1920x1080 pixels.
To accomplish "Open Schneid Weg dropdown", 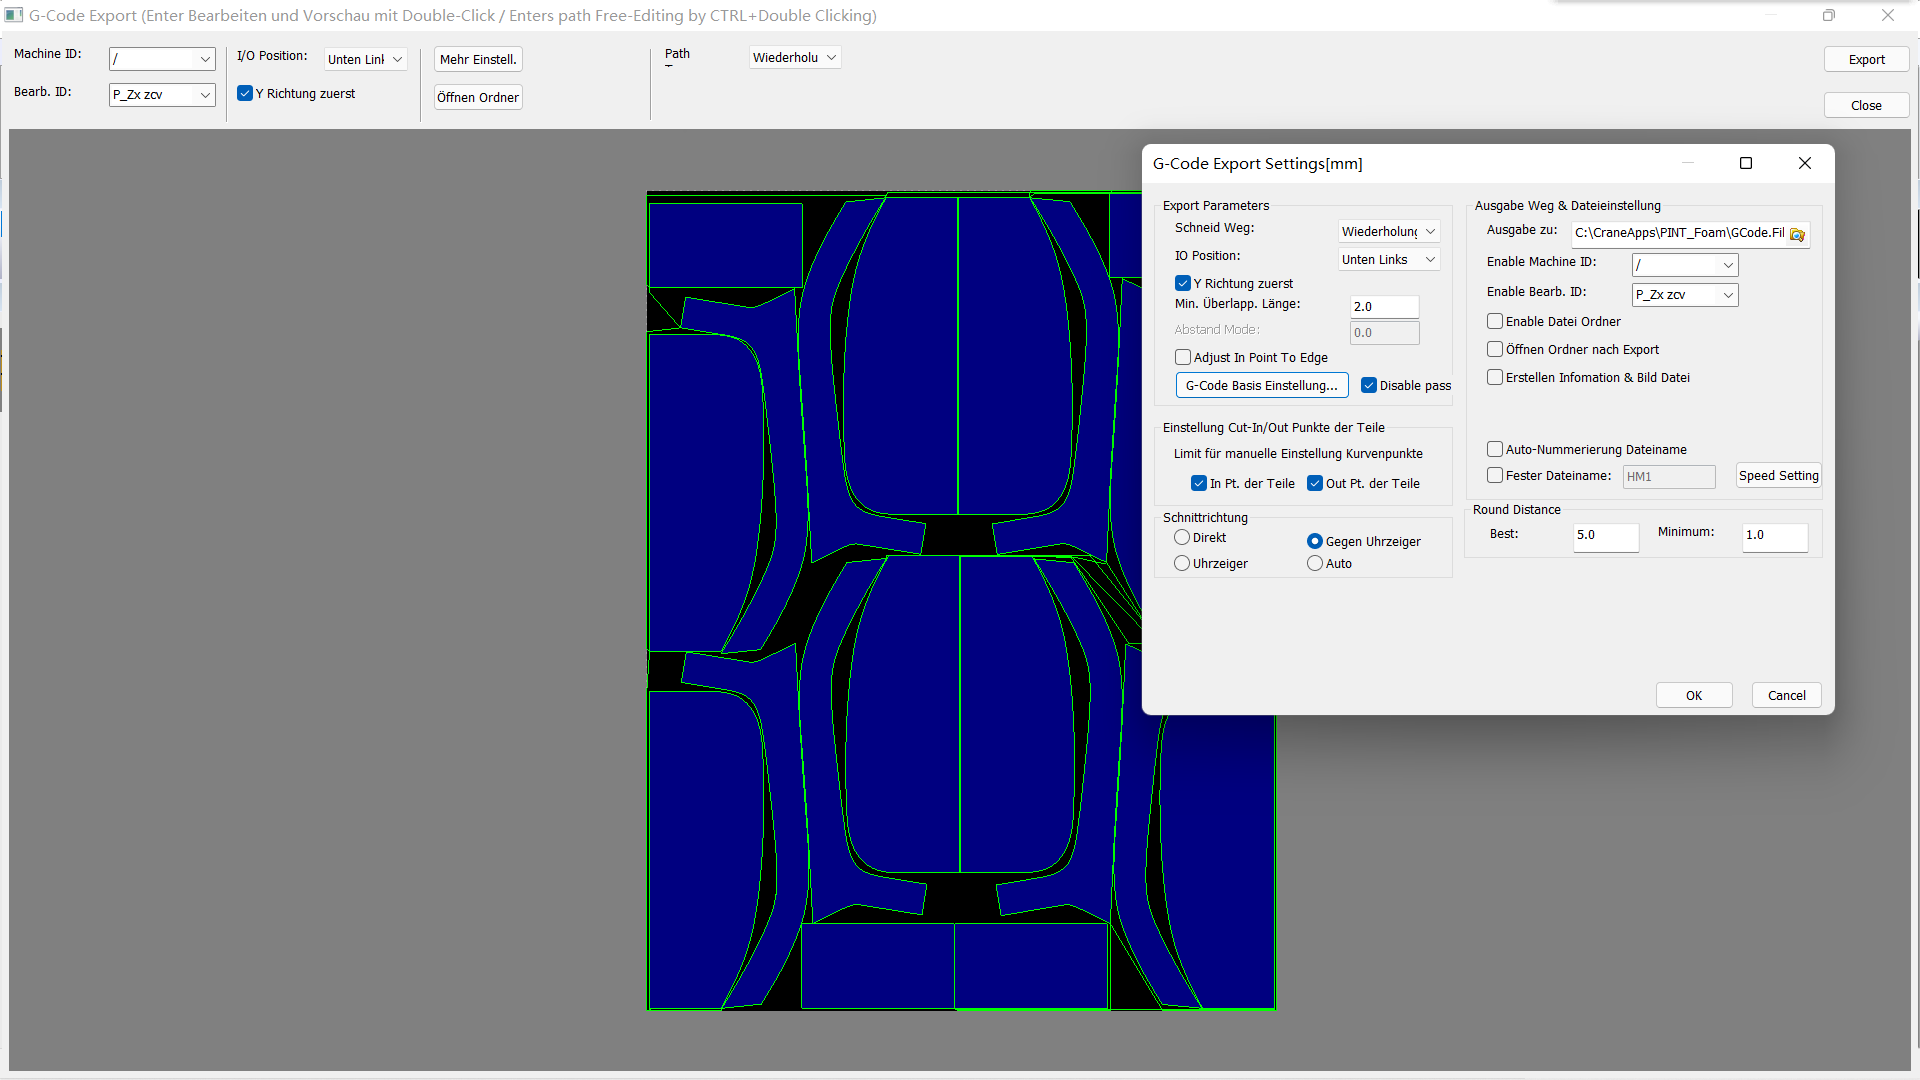I will coord(1389,231).
